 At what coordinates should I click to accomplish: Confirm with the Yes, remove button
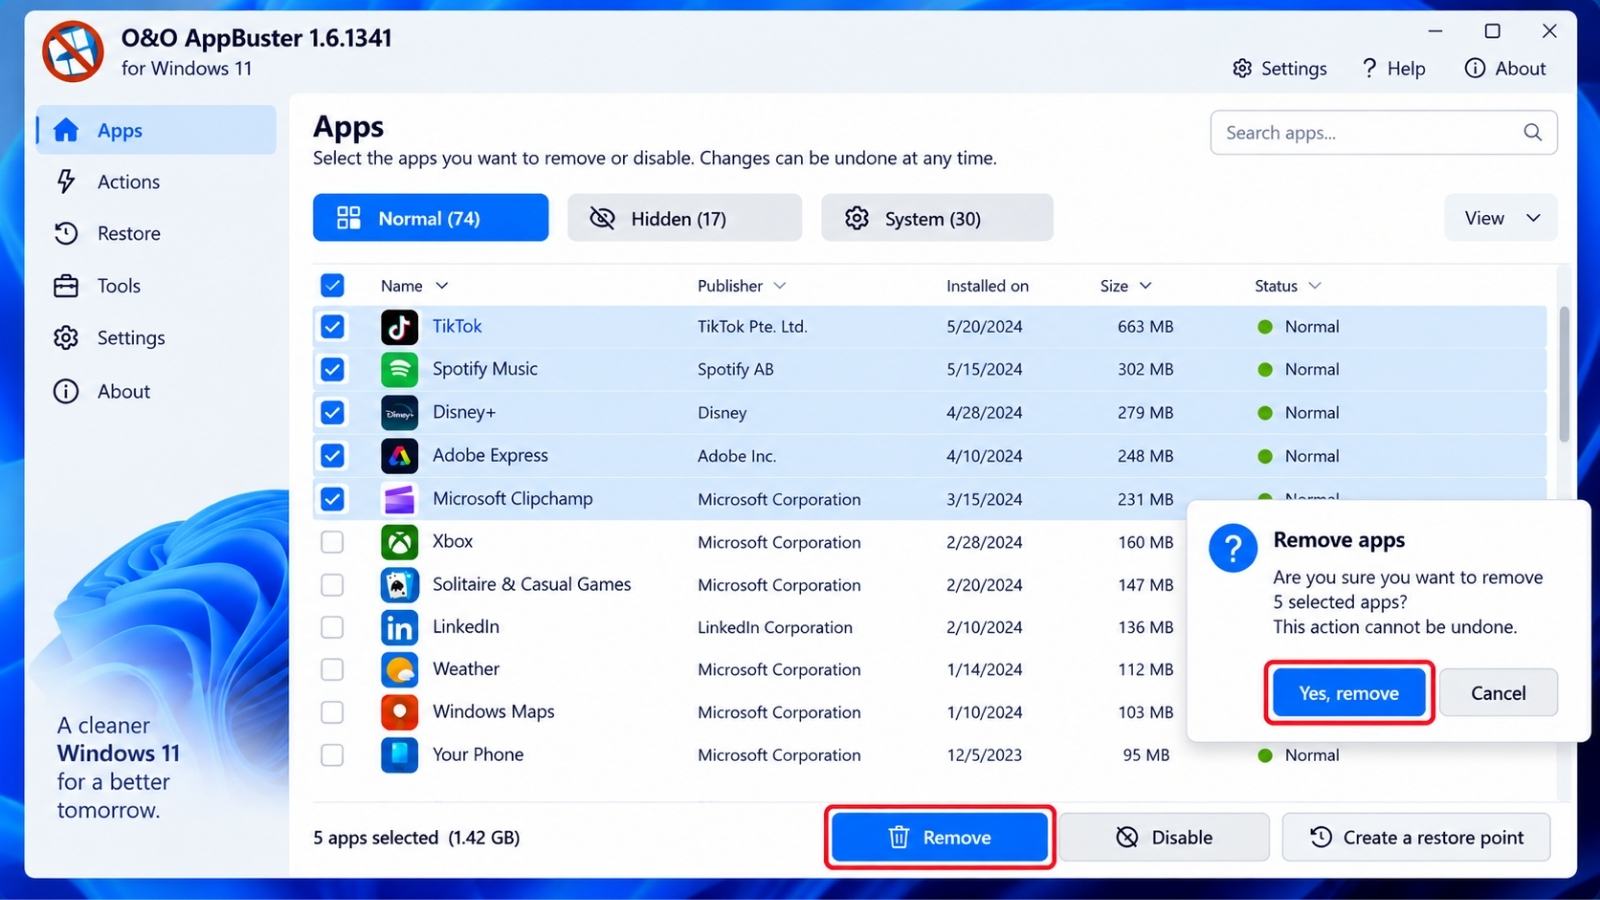coord(1349,693)
